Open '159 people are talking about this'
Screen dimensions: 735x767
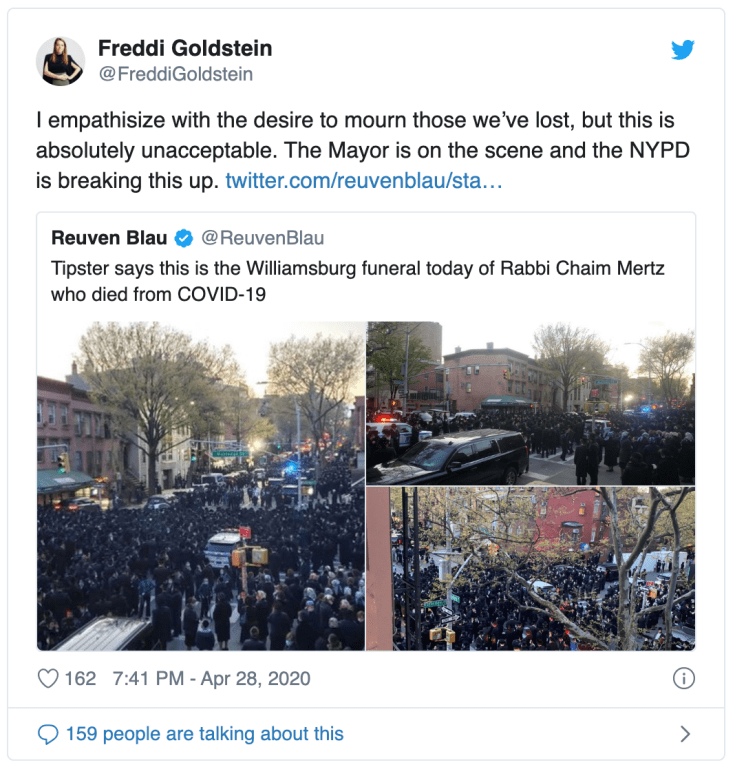point(204,734)
